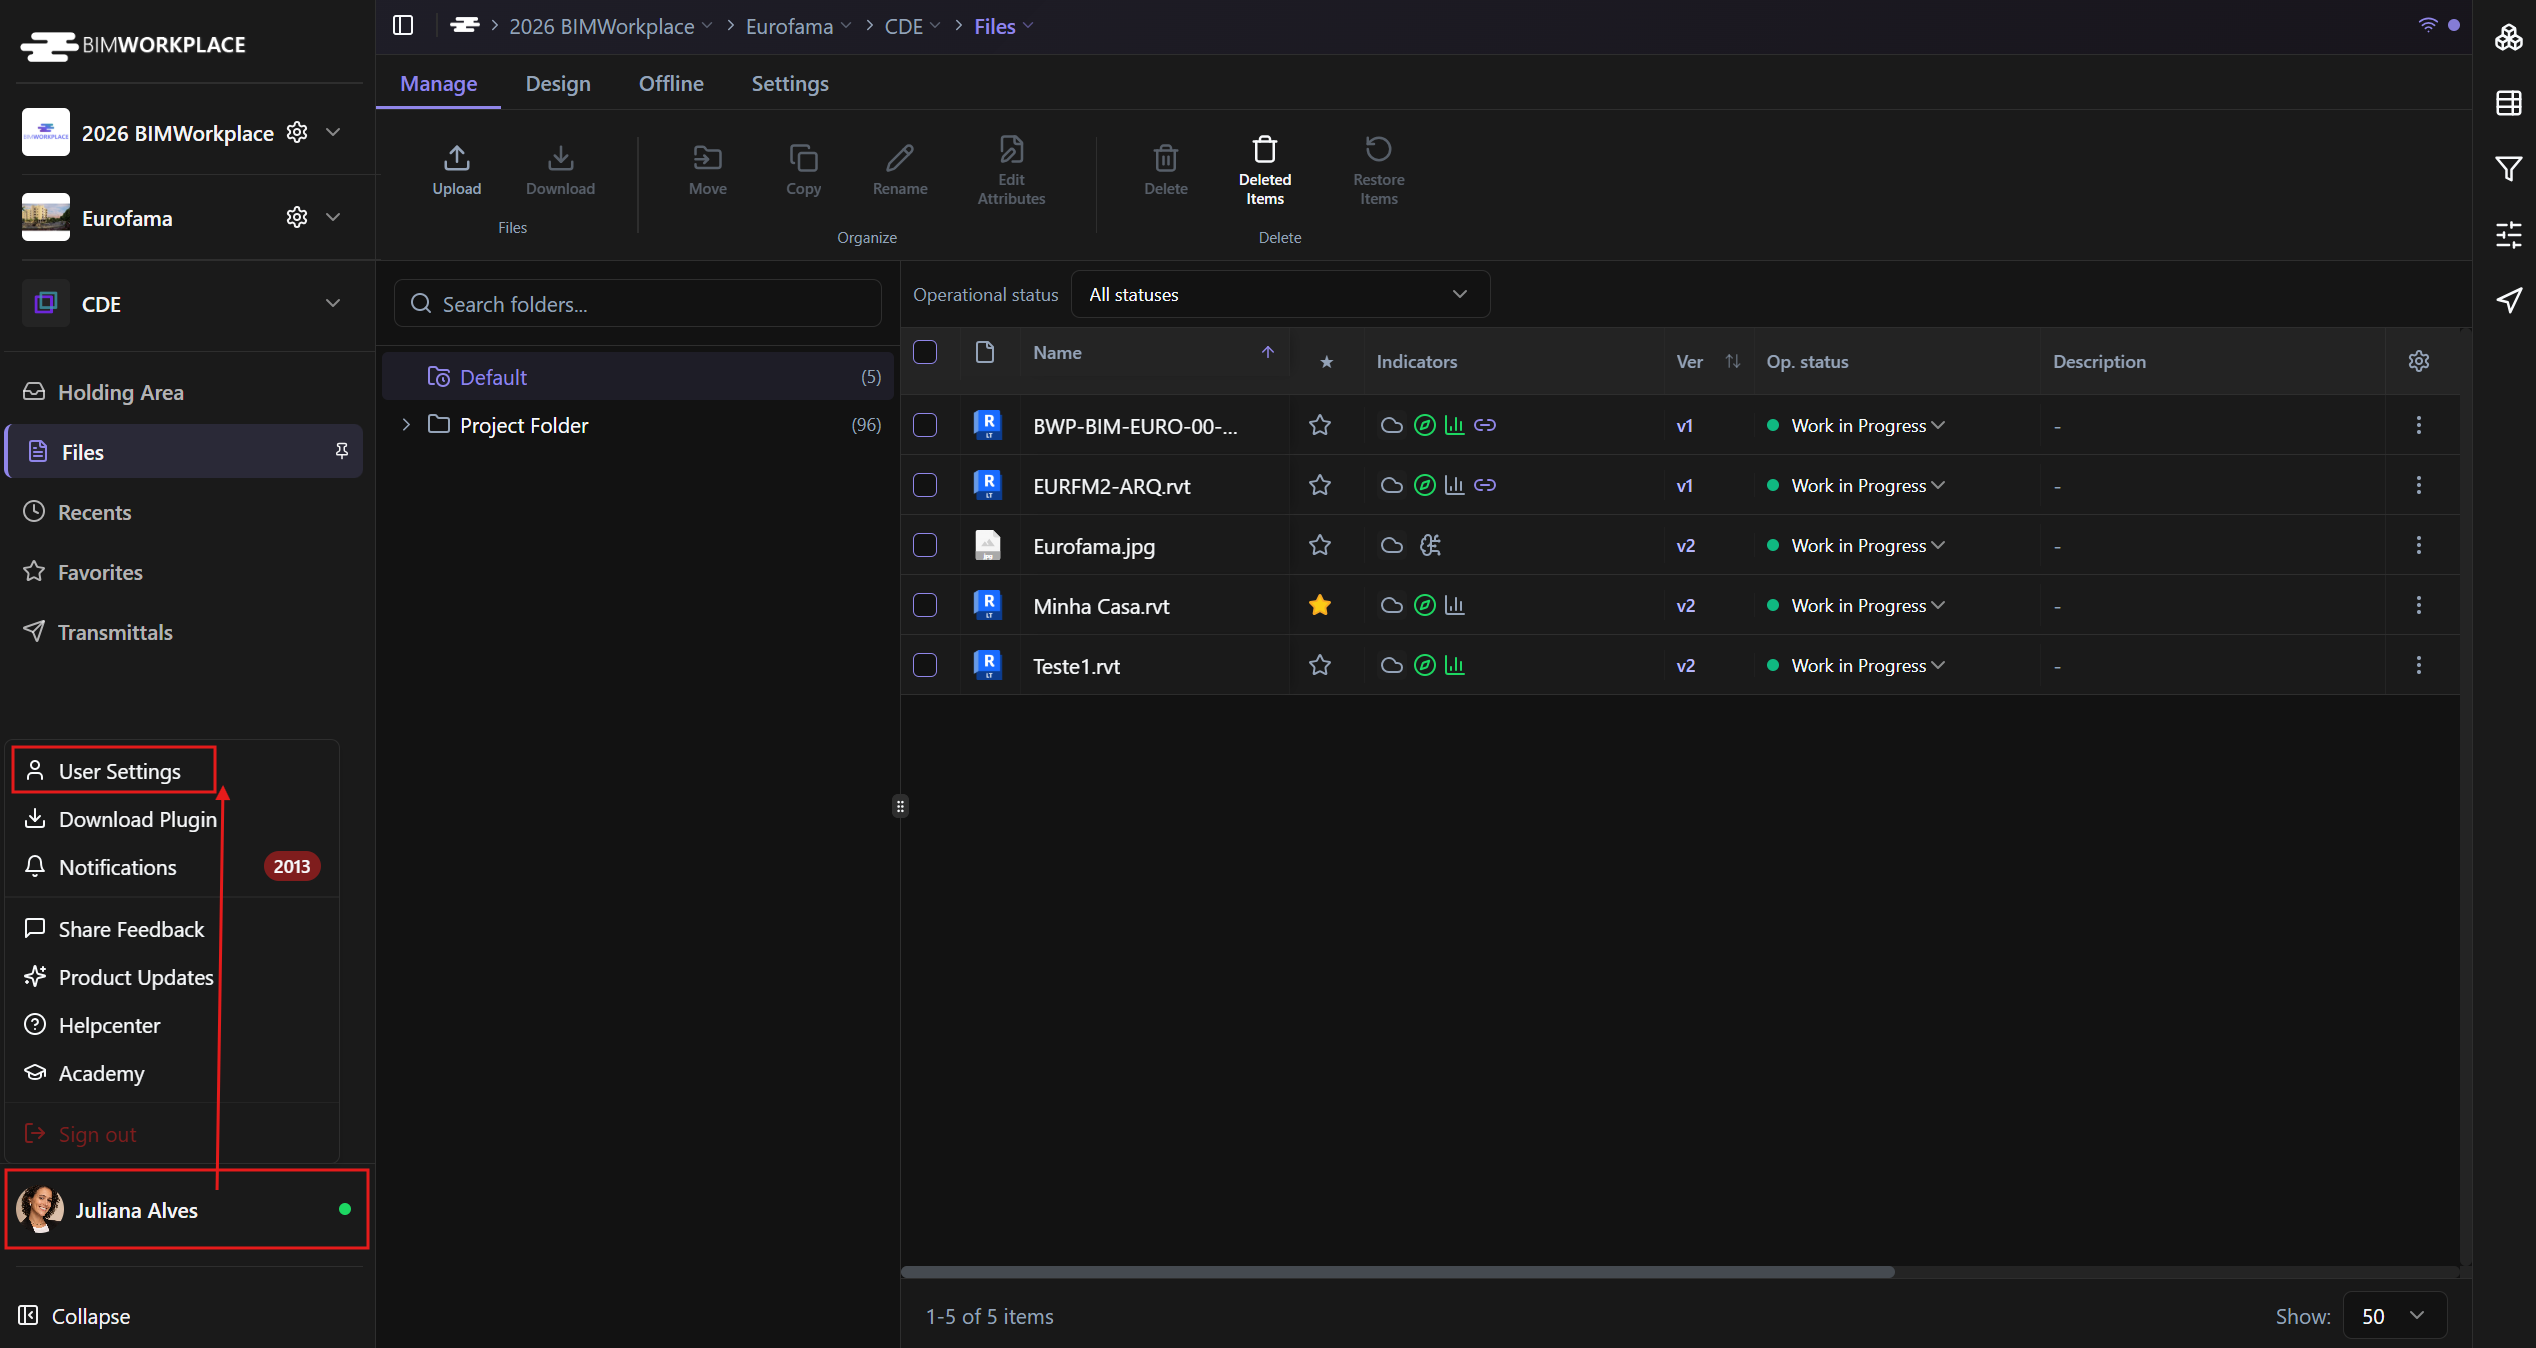Viewport: 2536px width, 1348px height.
Task: Click the pin icon on Files
Action: tap(342, 451)
